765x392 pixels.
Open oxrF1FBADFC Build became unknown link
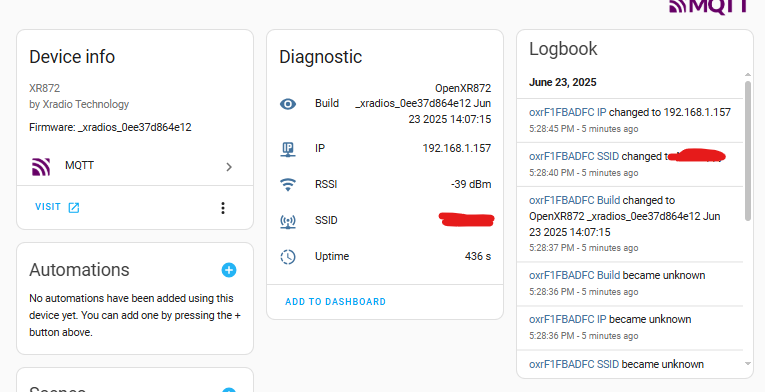pyautogui.click(x=574, y=275)
